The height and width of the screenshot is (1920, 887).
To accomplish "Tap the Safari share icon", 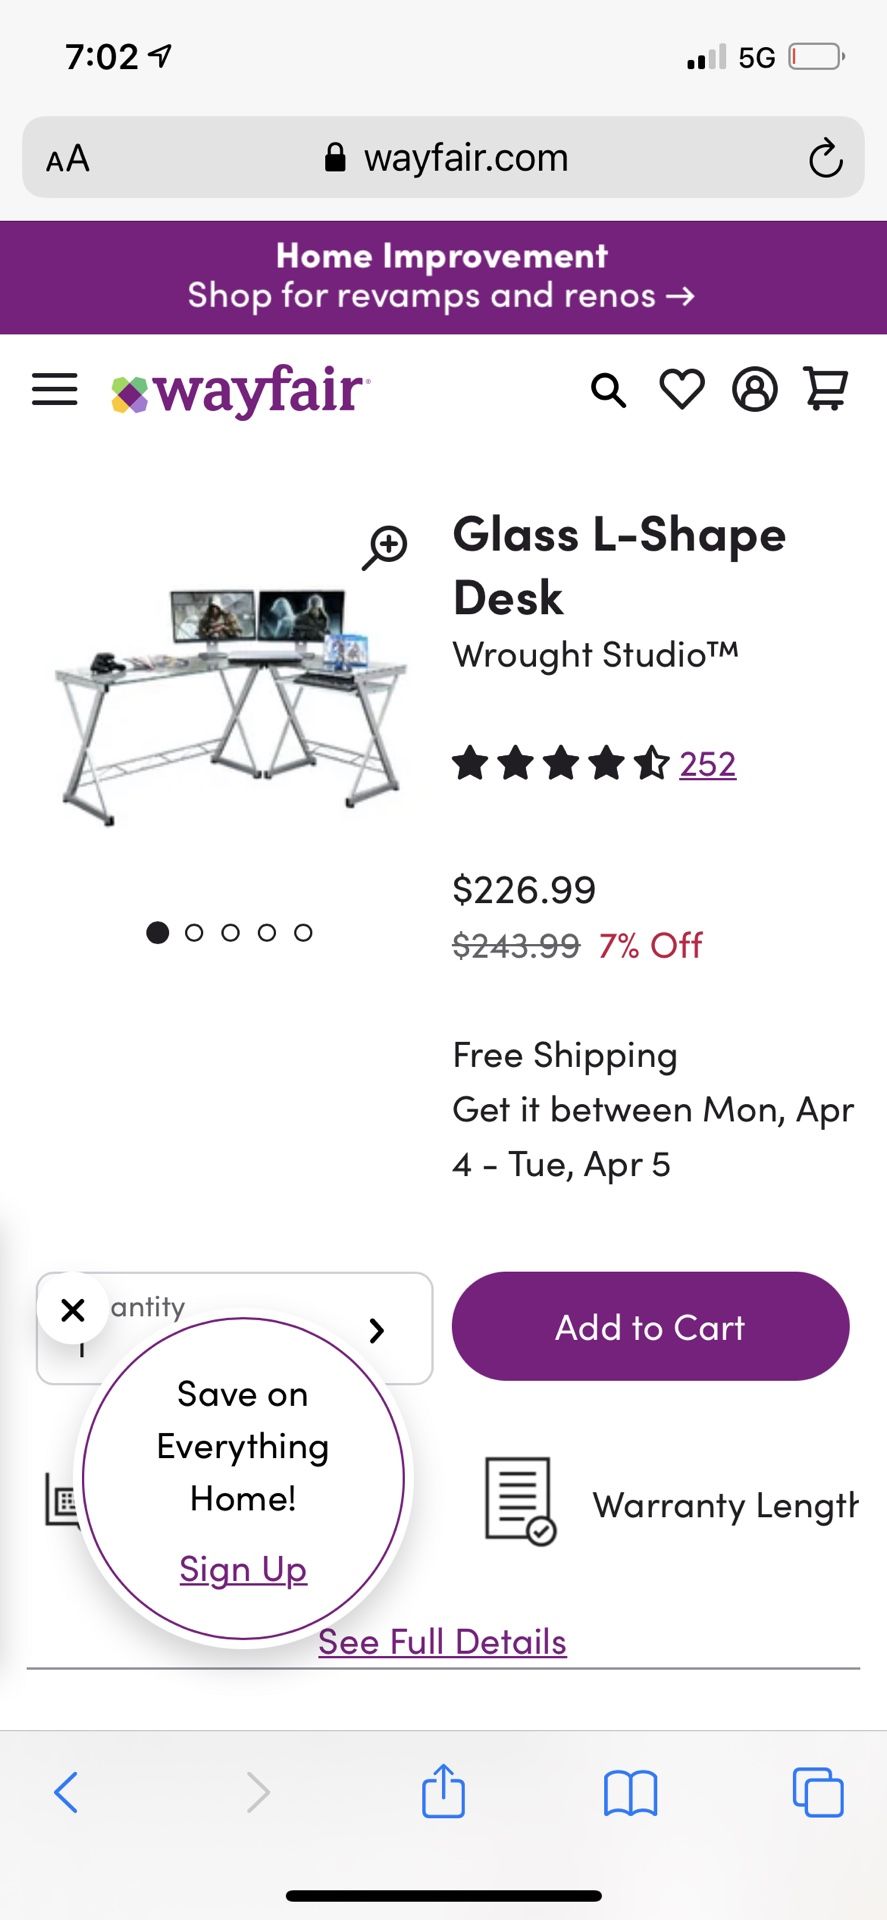I will coord(443,1791).
